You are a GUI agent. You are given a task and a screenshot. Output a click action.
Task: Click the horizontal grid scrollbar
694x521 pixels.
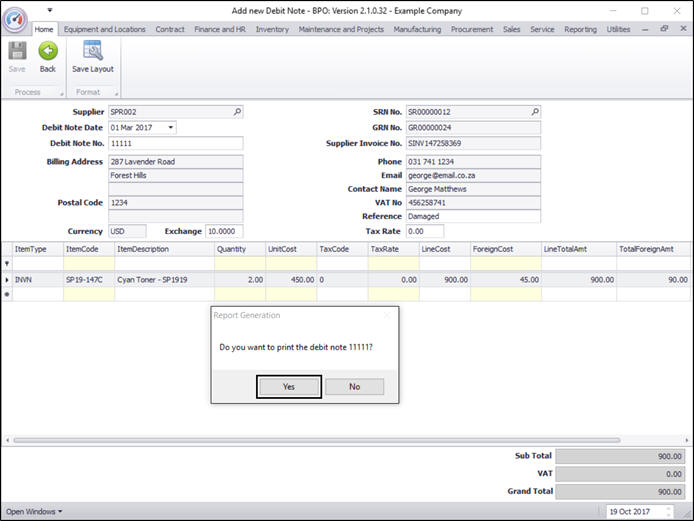click(316, 440)
